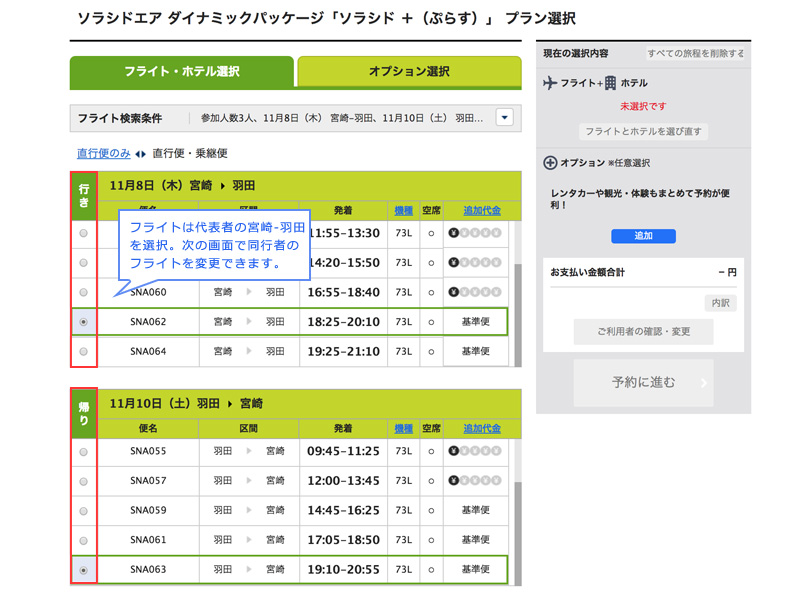Screen dimensions: 800x597
Task: Click the 直行便のみ link
Action: point(104,154)
